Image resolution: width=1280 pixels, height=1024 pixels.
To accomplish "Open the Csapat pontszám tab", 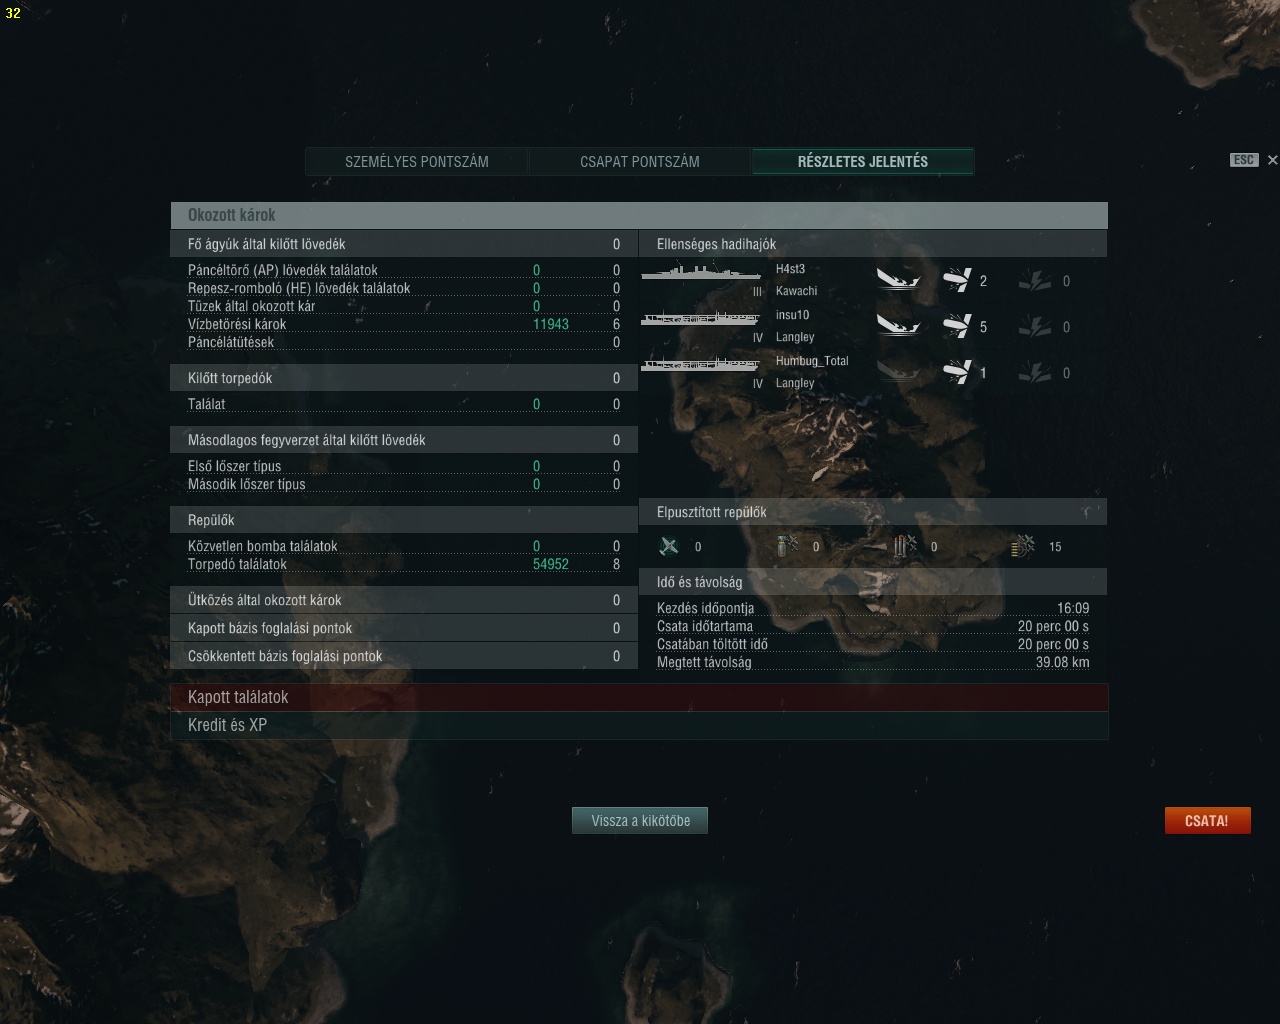I will click(640, 162).
